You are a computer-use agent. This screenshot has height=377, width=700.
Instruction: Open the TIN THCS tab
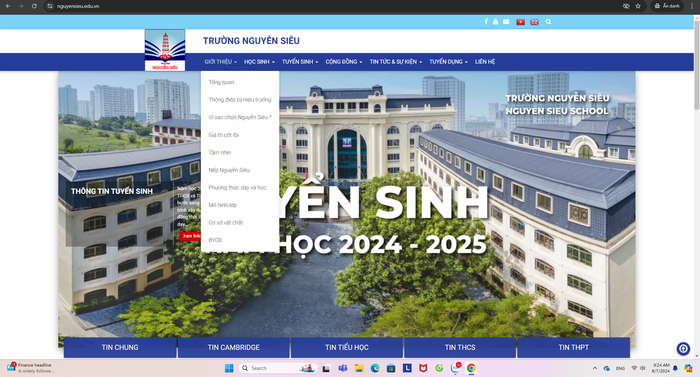point(460,348)
